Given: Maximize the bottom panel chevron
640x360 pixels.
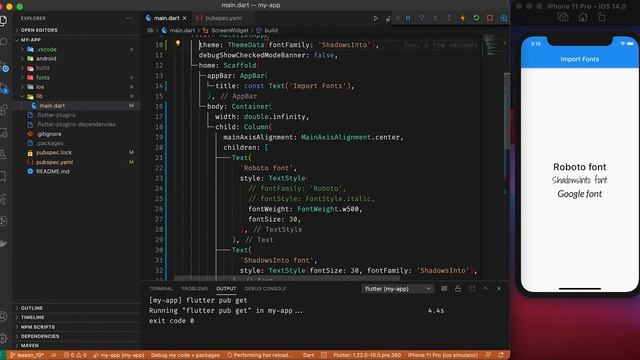Looking at the screenshot, I should coord(485,289).
